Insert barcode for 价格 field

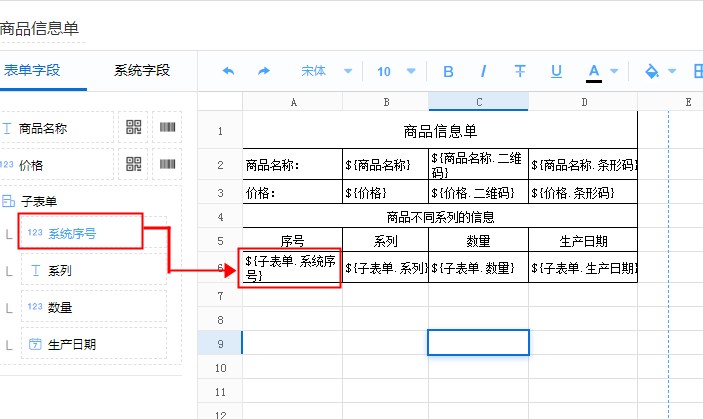(165, 164)
